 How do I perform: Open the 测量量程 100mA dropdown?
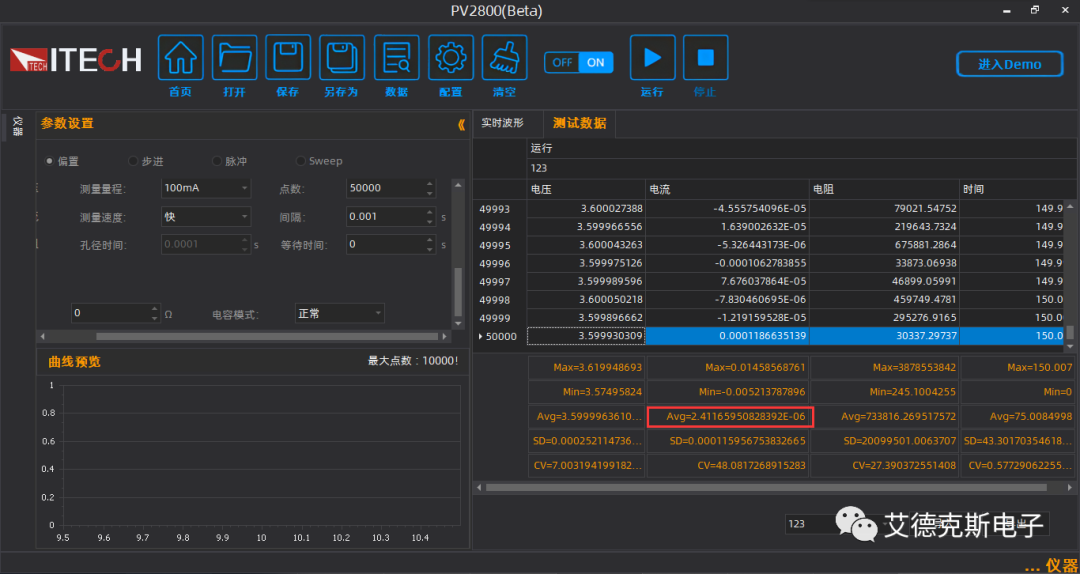click(206, 187)
